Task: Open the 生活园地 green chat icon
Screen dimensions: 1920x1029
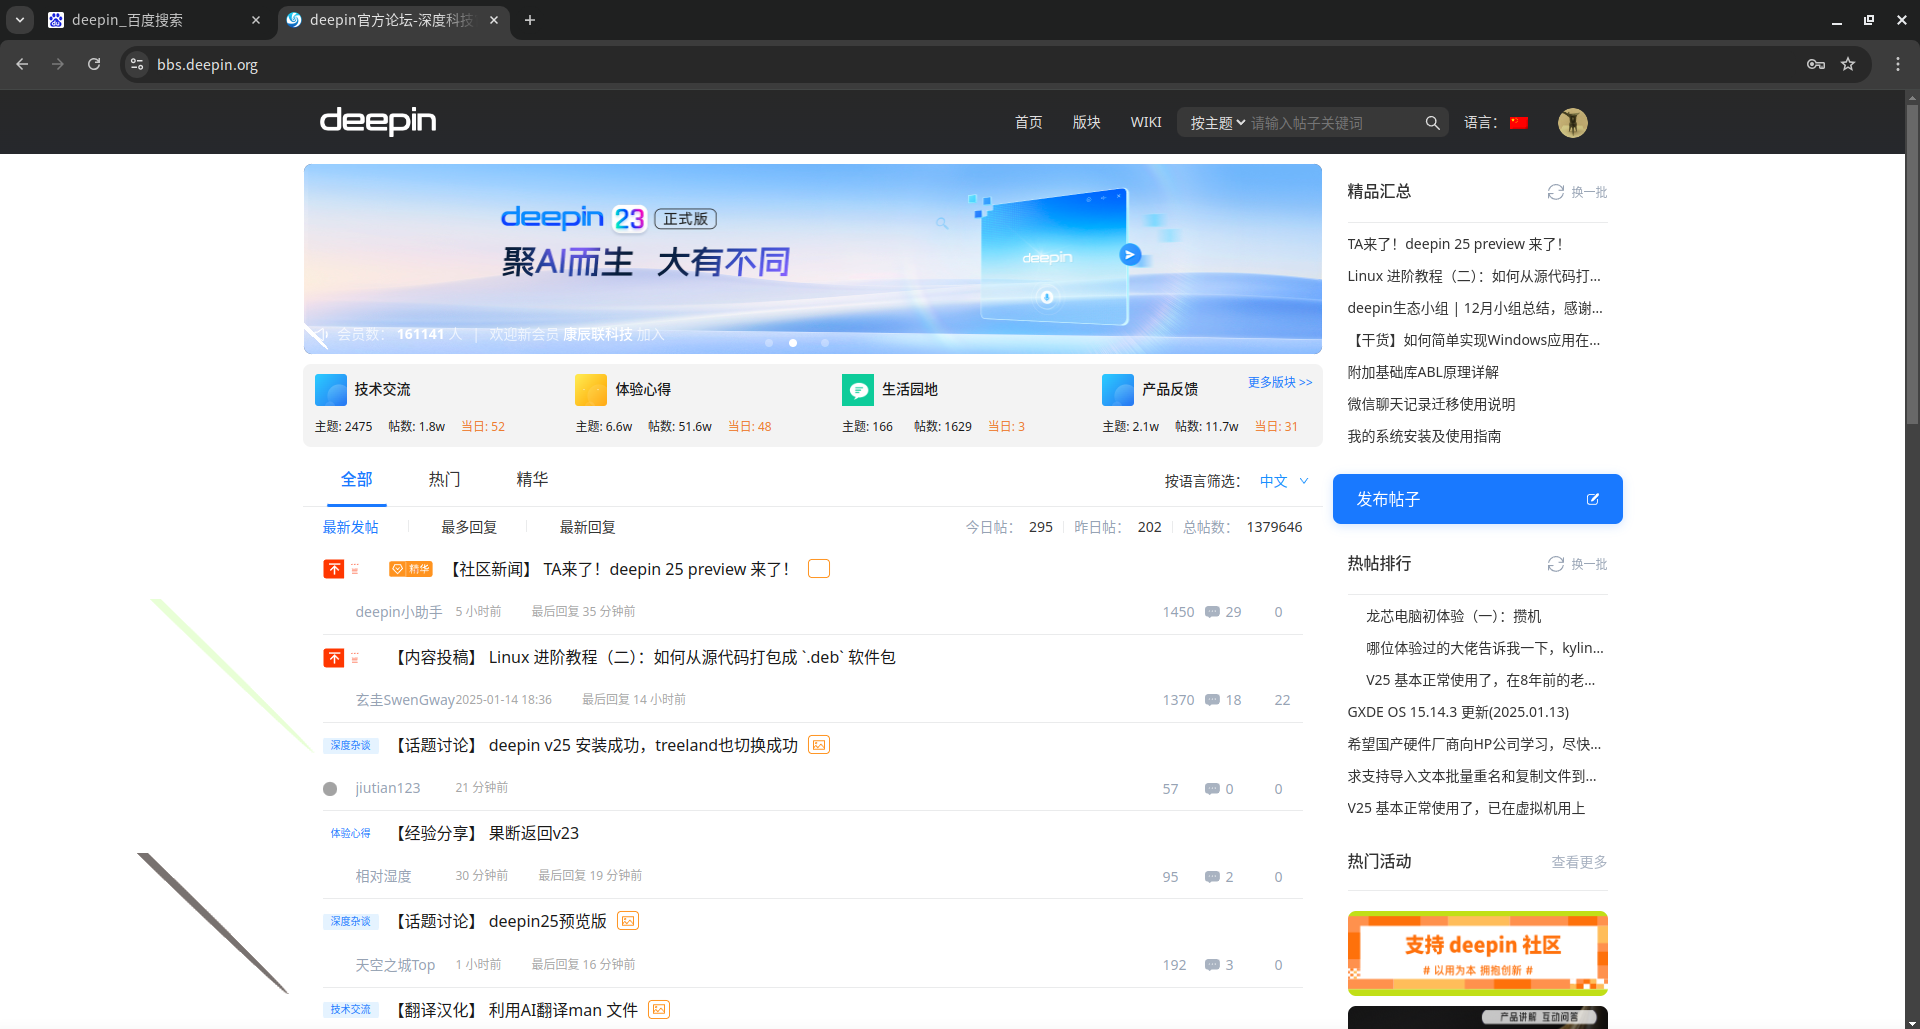Action: (x=857, y=389)
